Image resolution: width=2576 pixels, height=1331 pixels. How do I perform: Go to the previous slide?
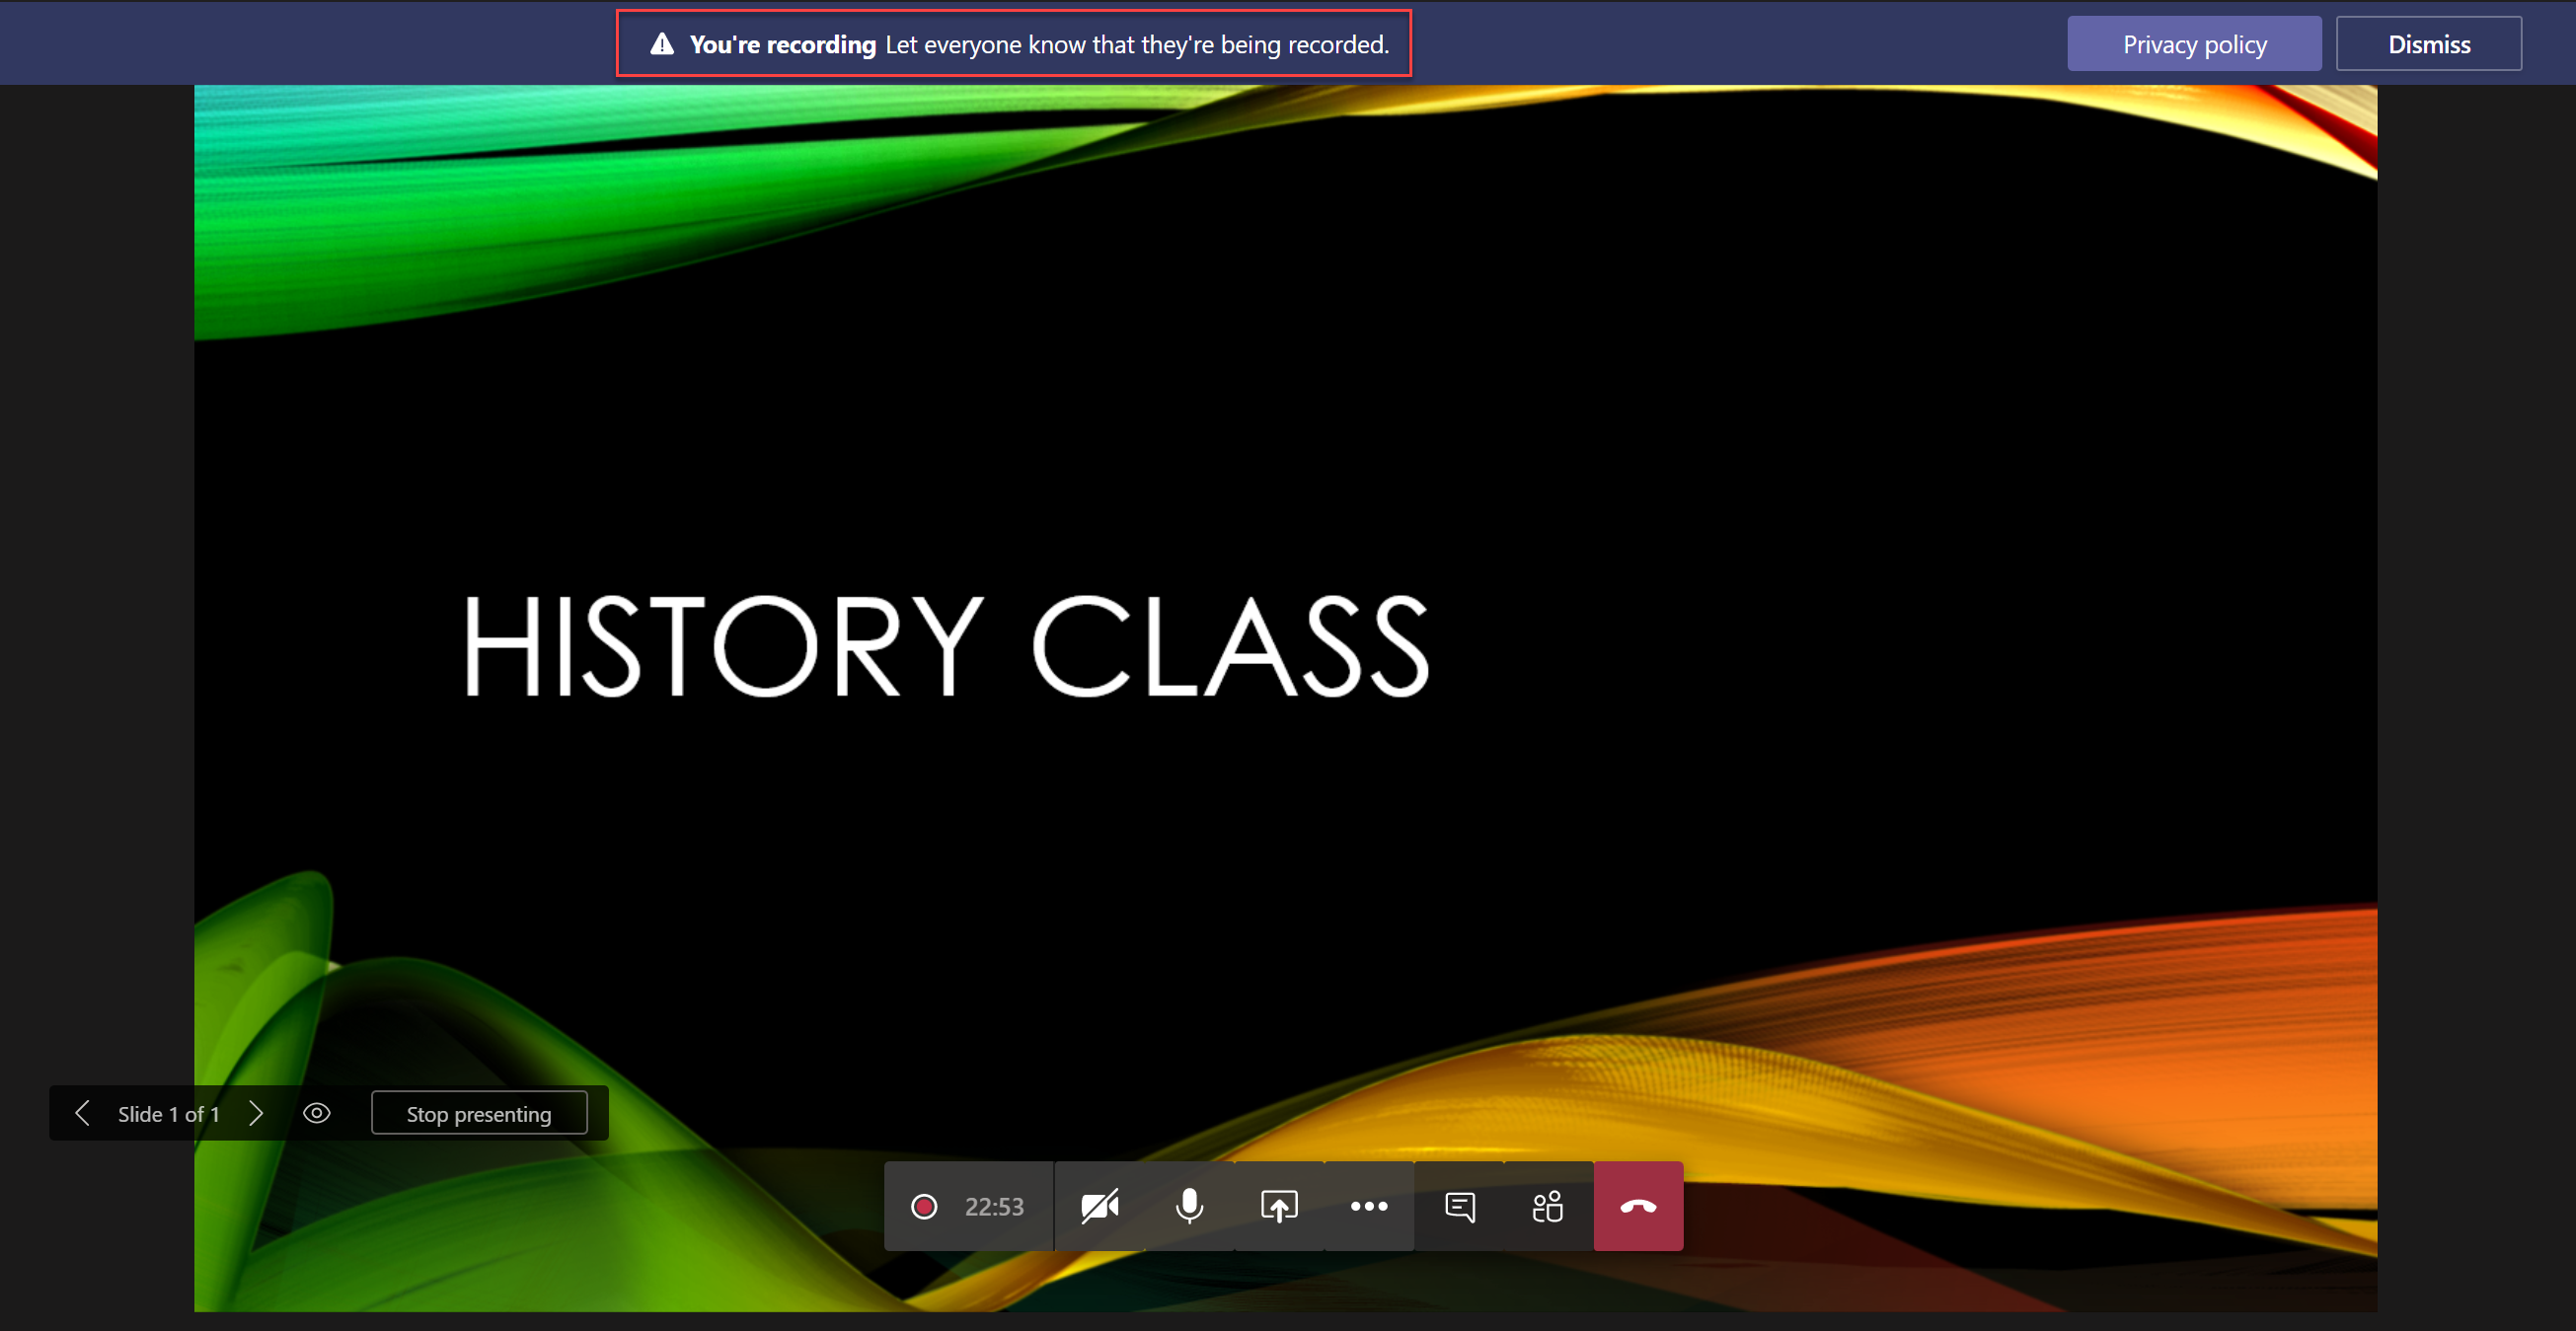[x=83, y=1113]
